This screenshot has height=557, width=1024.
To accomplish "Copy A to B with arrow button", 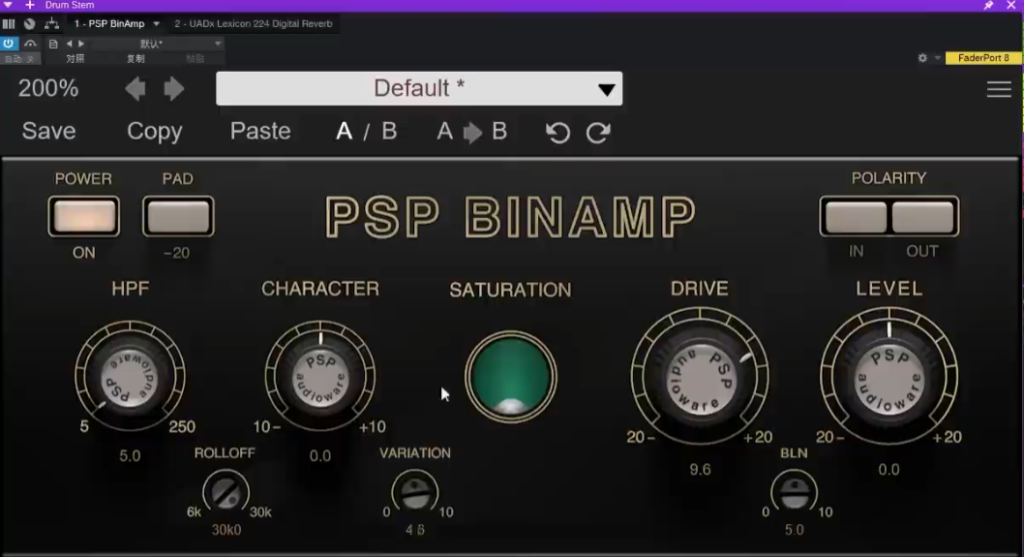I will (x=472, y=132).
